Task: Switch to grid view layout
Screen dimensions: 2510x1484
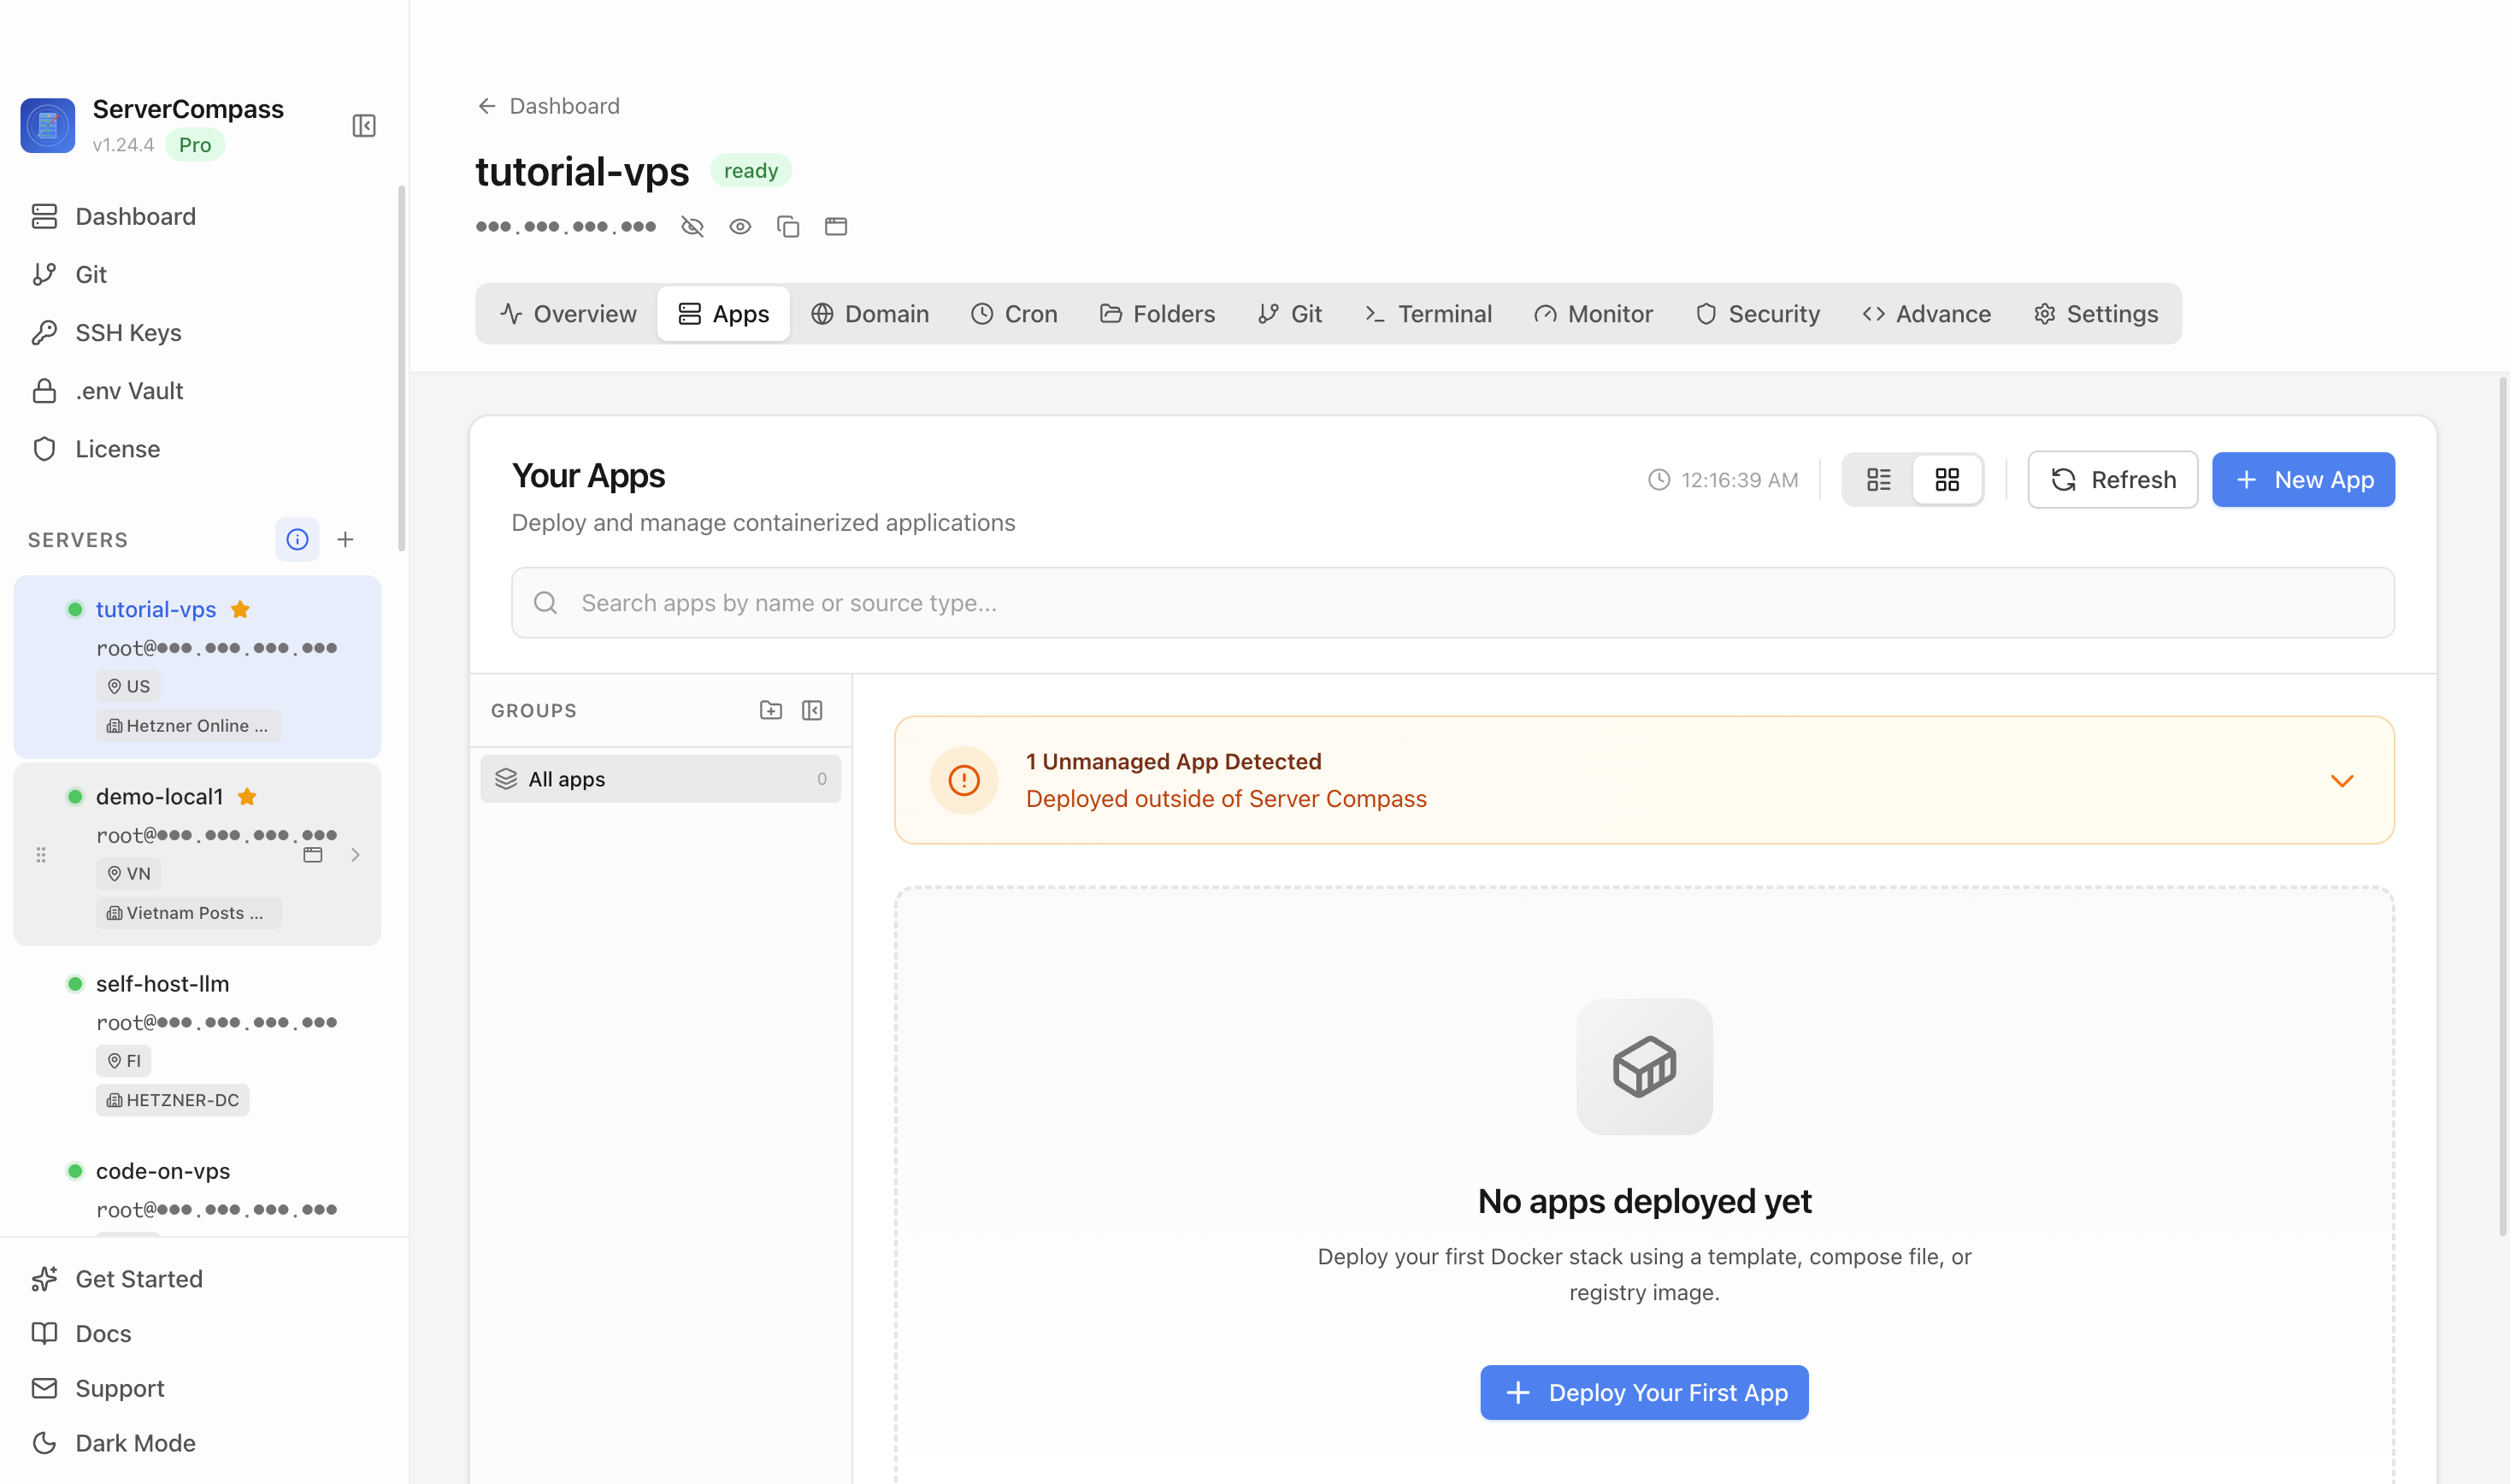Action: (x=1947, y=480)
